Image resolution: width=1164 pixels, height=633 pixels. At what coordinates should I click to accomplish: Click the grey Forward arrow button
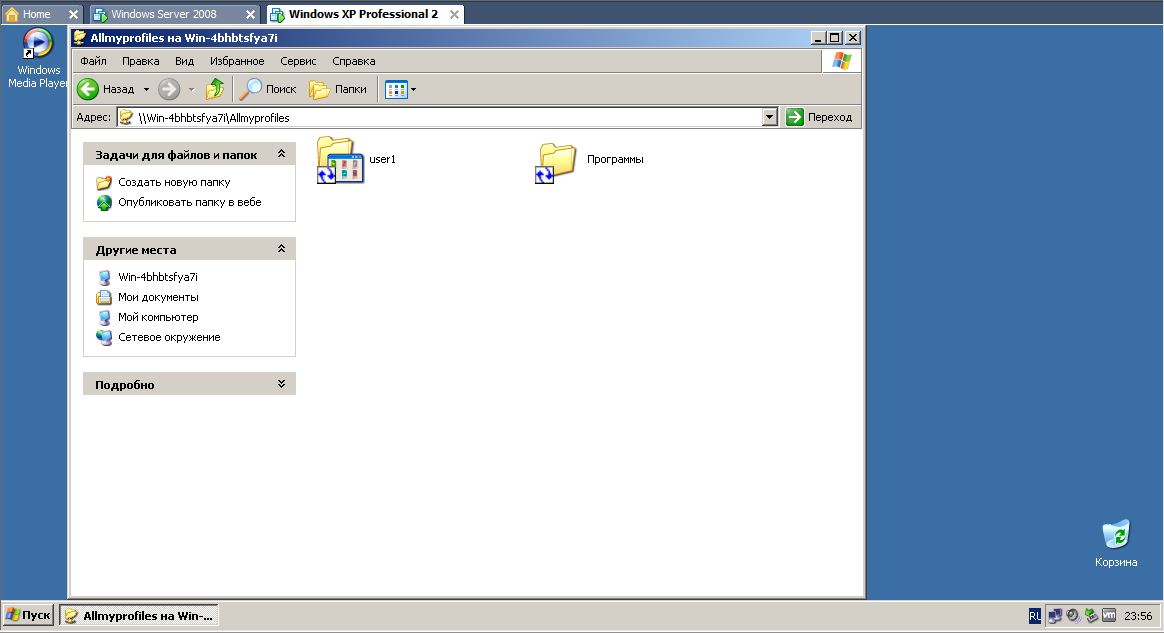pos(169,89)
